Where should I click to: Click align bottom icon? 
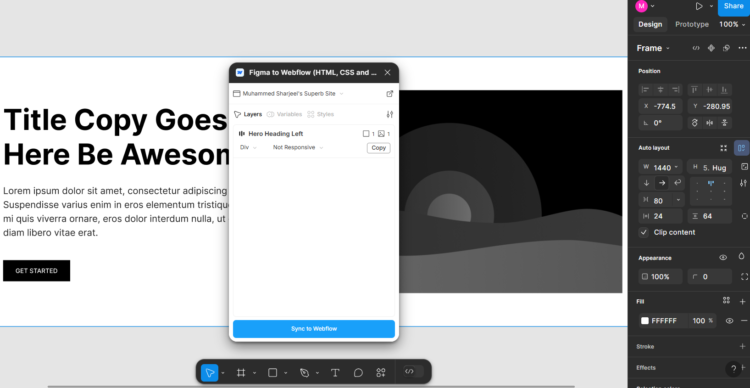point(724,89)
